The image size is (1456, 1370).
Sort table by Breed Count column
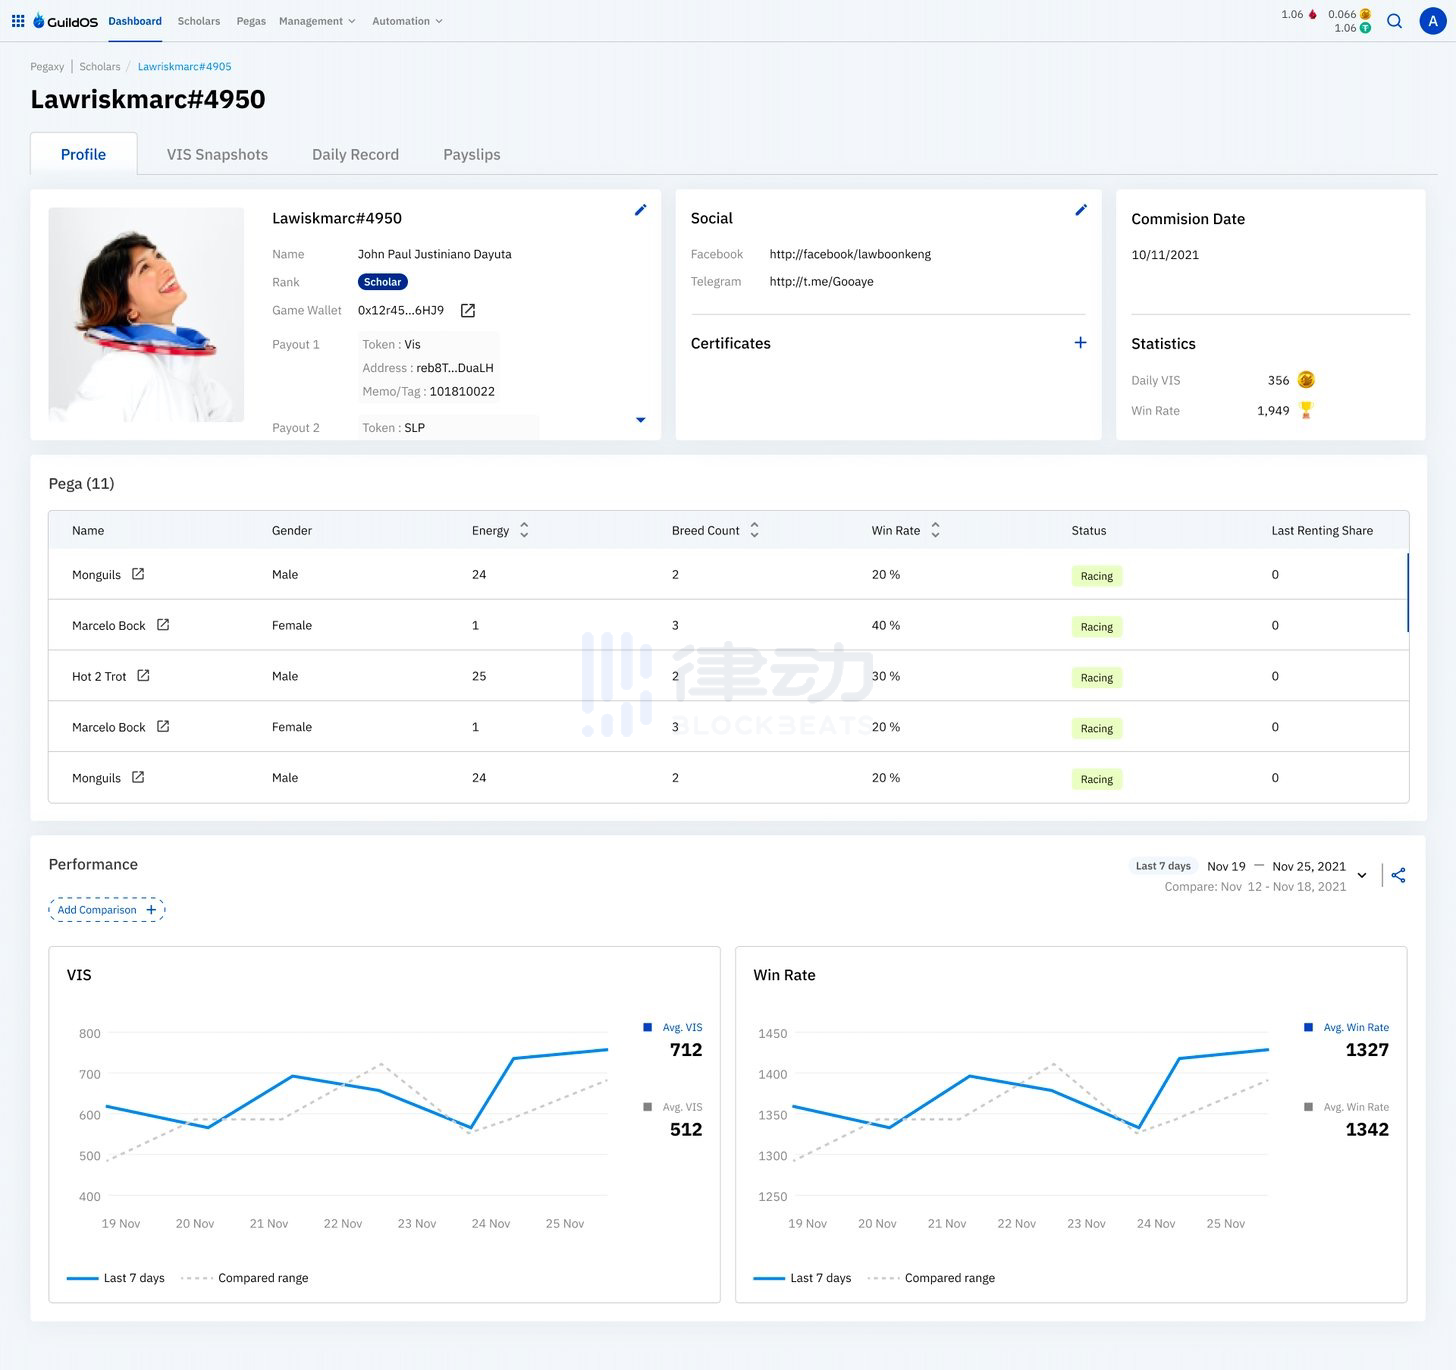[x=754, y=530]
